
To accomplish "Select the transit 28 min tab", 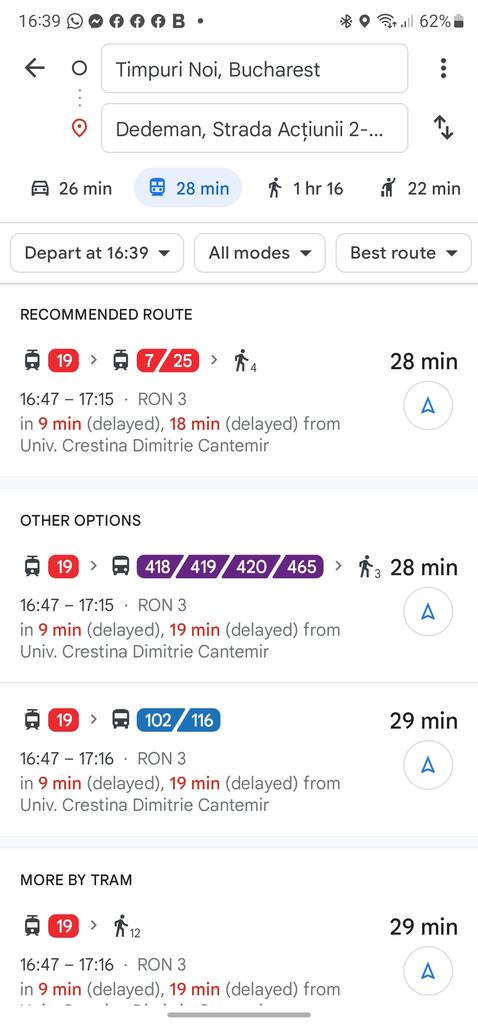I will pyautogui.click(x=188, y=188).
